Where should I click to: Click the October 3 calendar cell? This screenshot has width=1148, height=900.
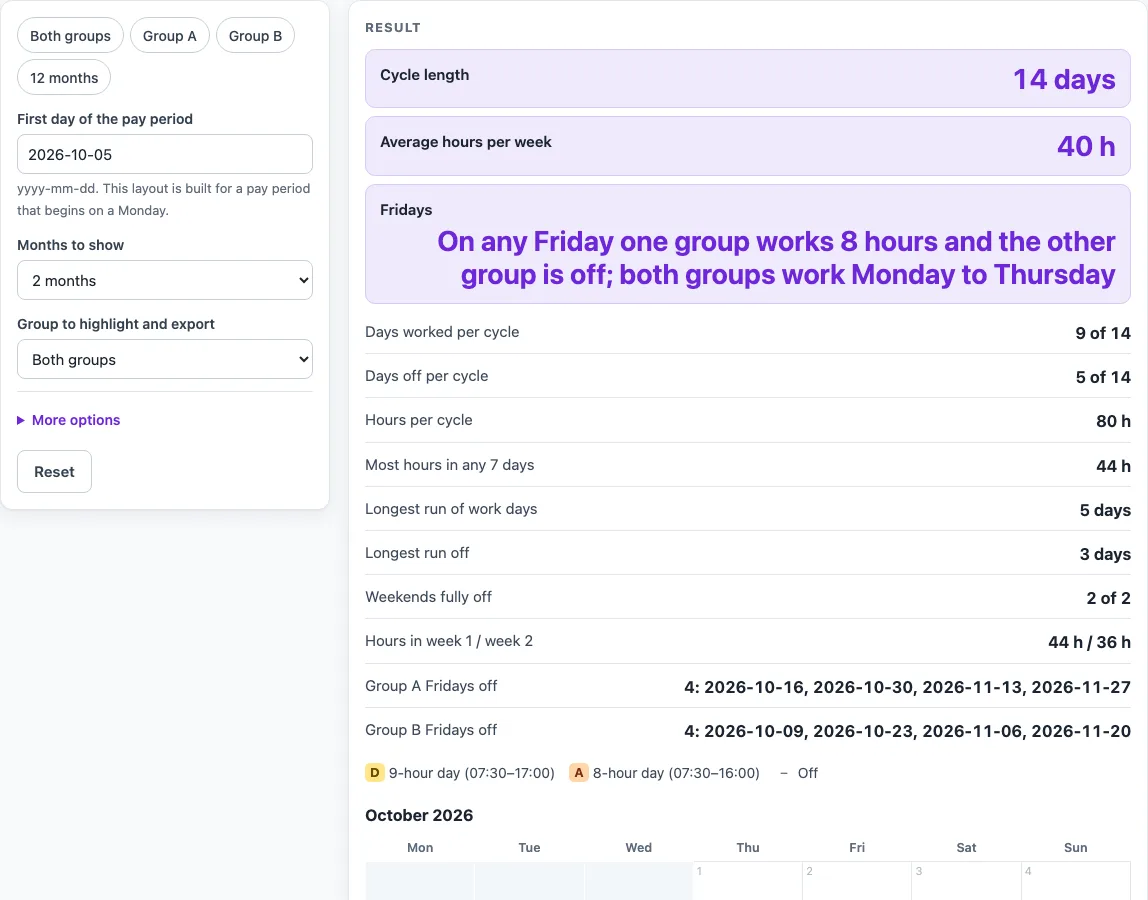tap(966, 881)
